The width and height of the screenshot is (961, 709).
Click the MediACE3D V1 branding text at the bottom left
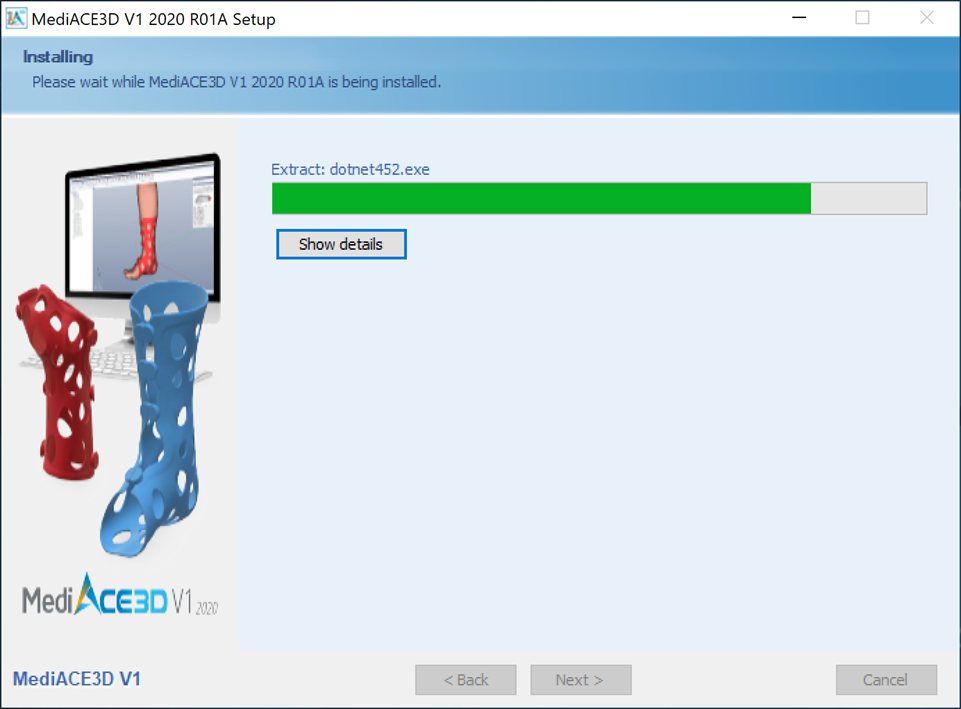[77, 679]
